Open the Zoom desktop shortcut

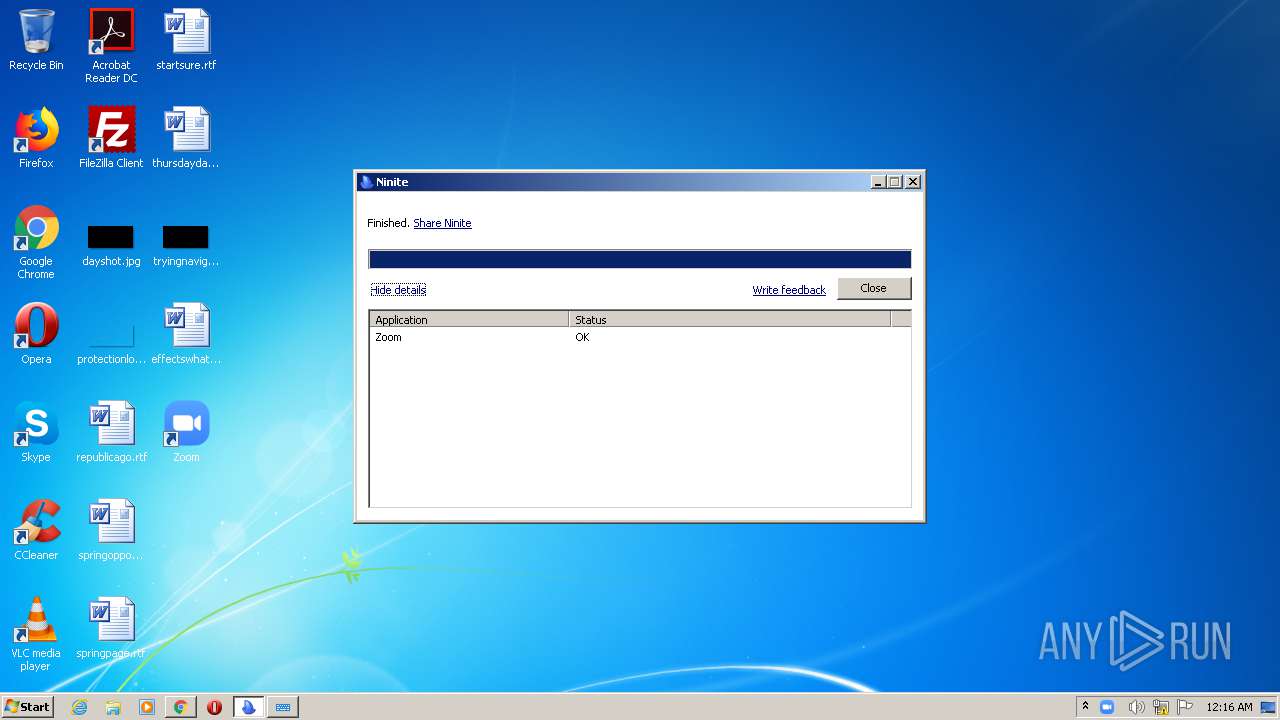click(186, 432)
